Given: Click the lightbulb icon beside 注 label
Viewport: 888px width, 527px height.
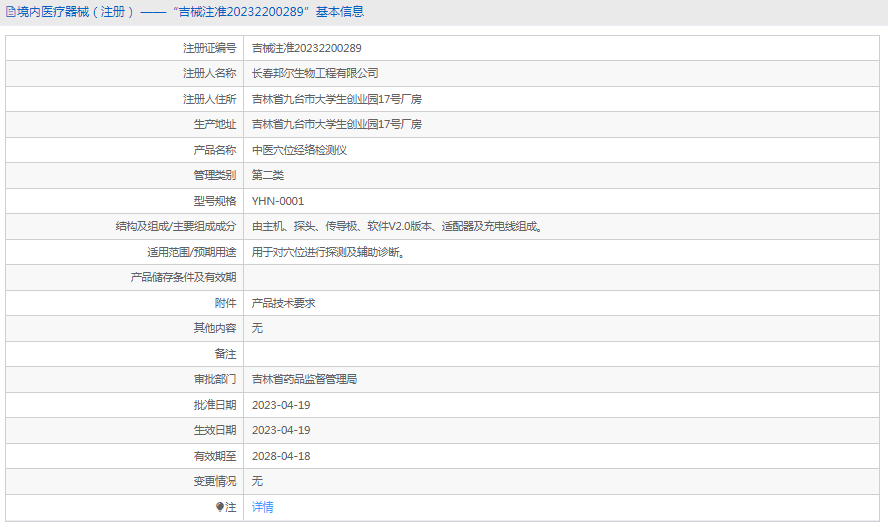Looking at the screenshot, I should tap(220, 507).
